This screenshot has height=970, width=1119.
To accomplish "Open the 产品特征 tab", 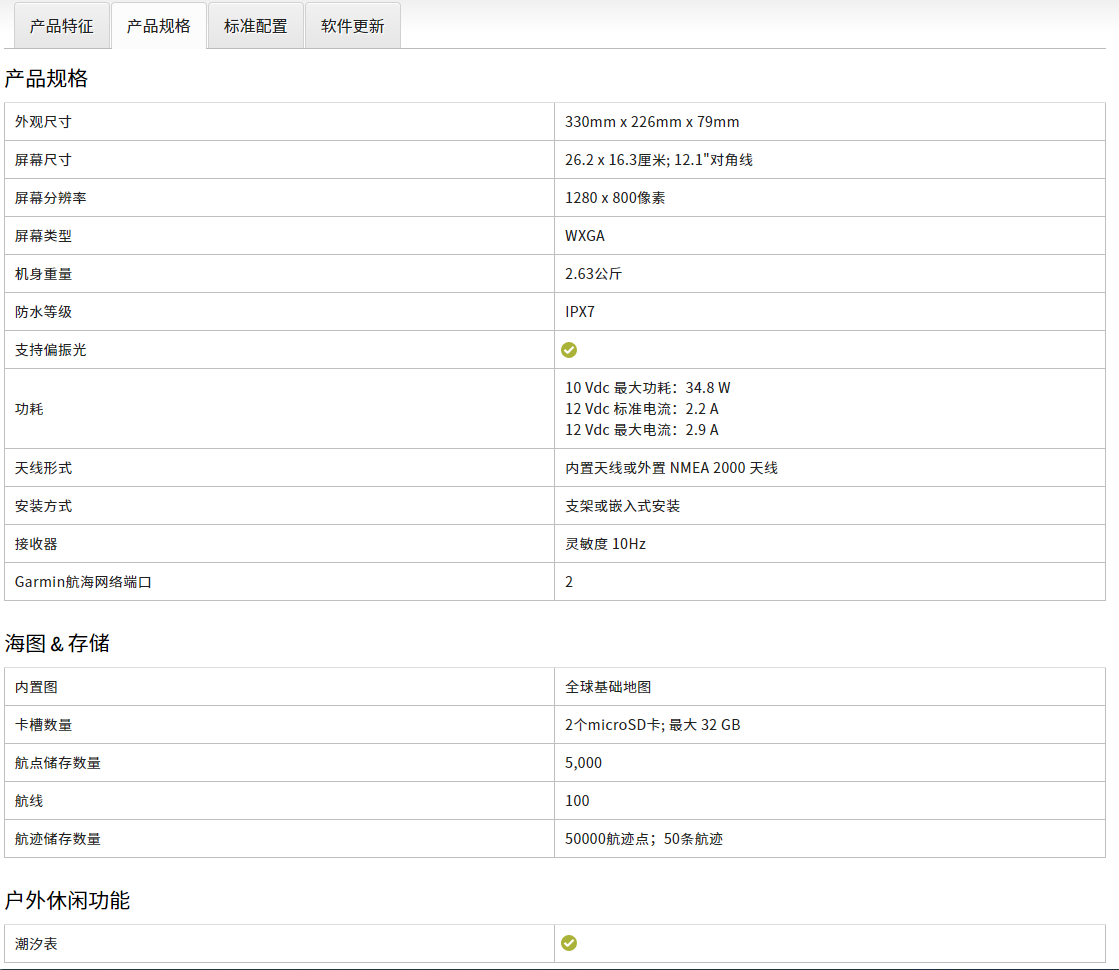I will pyautogui.click(x=61, y=26).
